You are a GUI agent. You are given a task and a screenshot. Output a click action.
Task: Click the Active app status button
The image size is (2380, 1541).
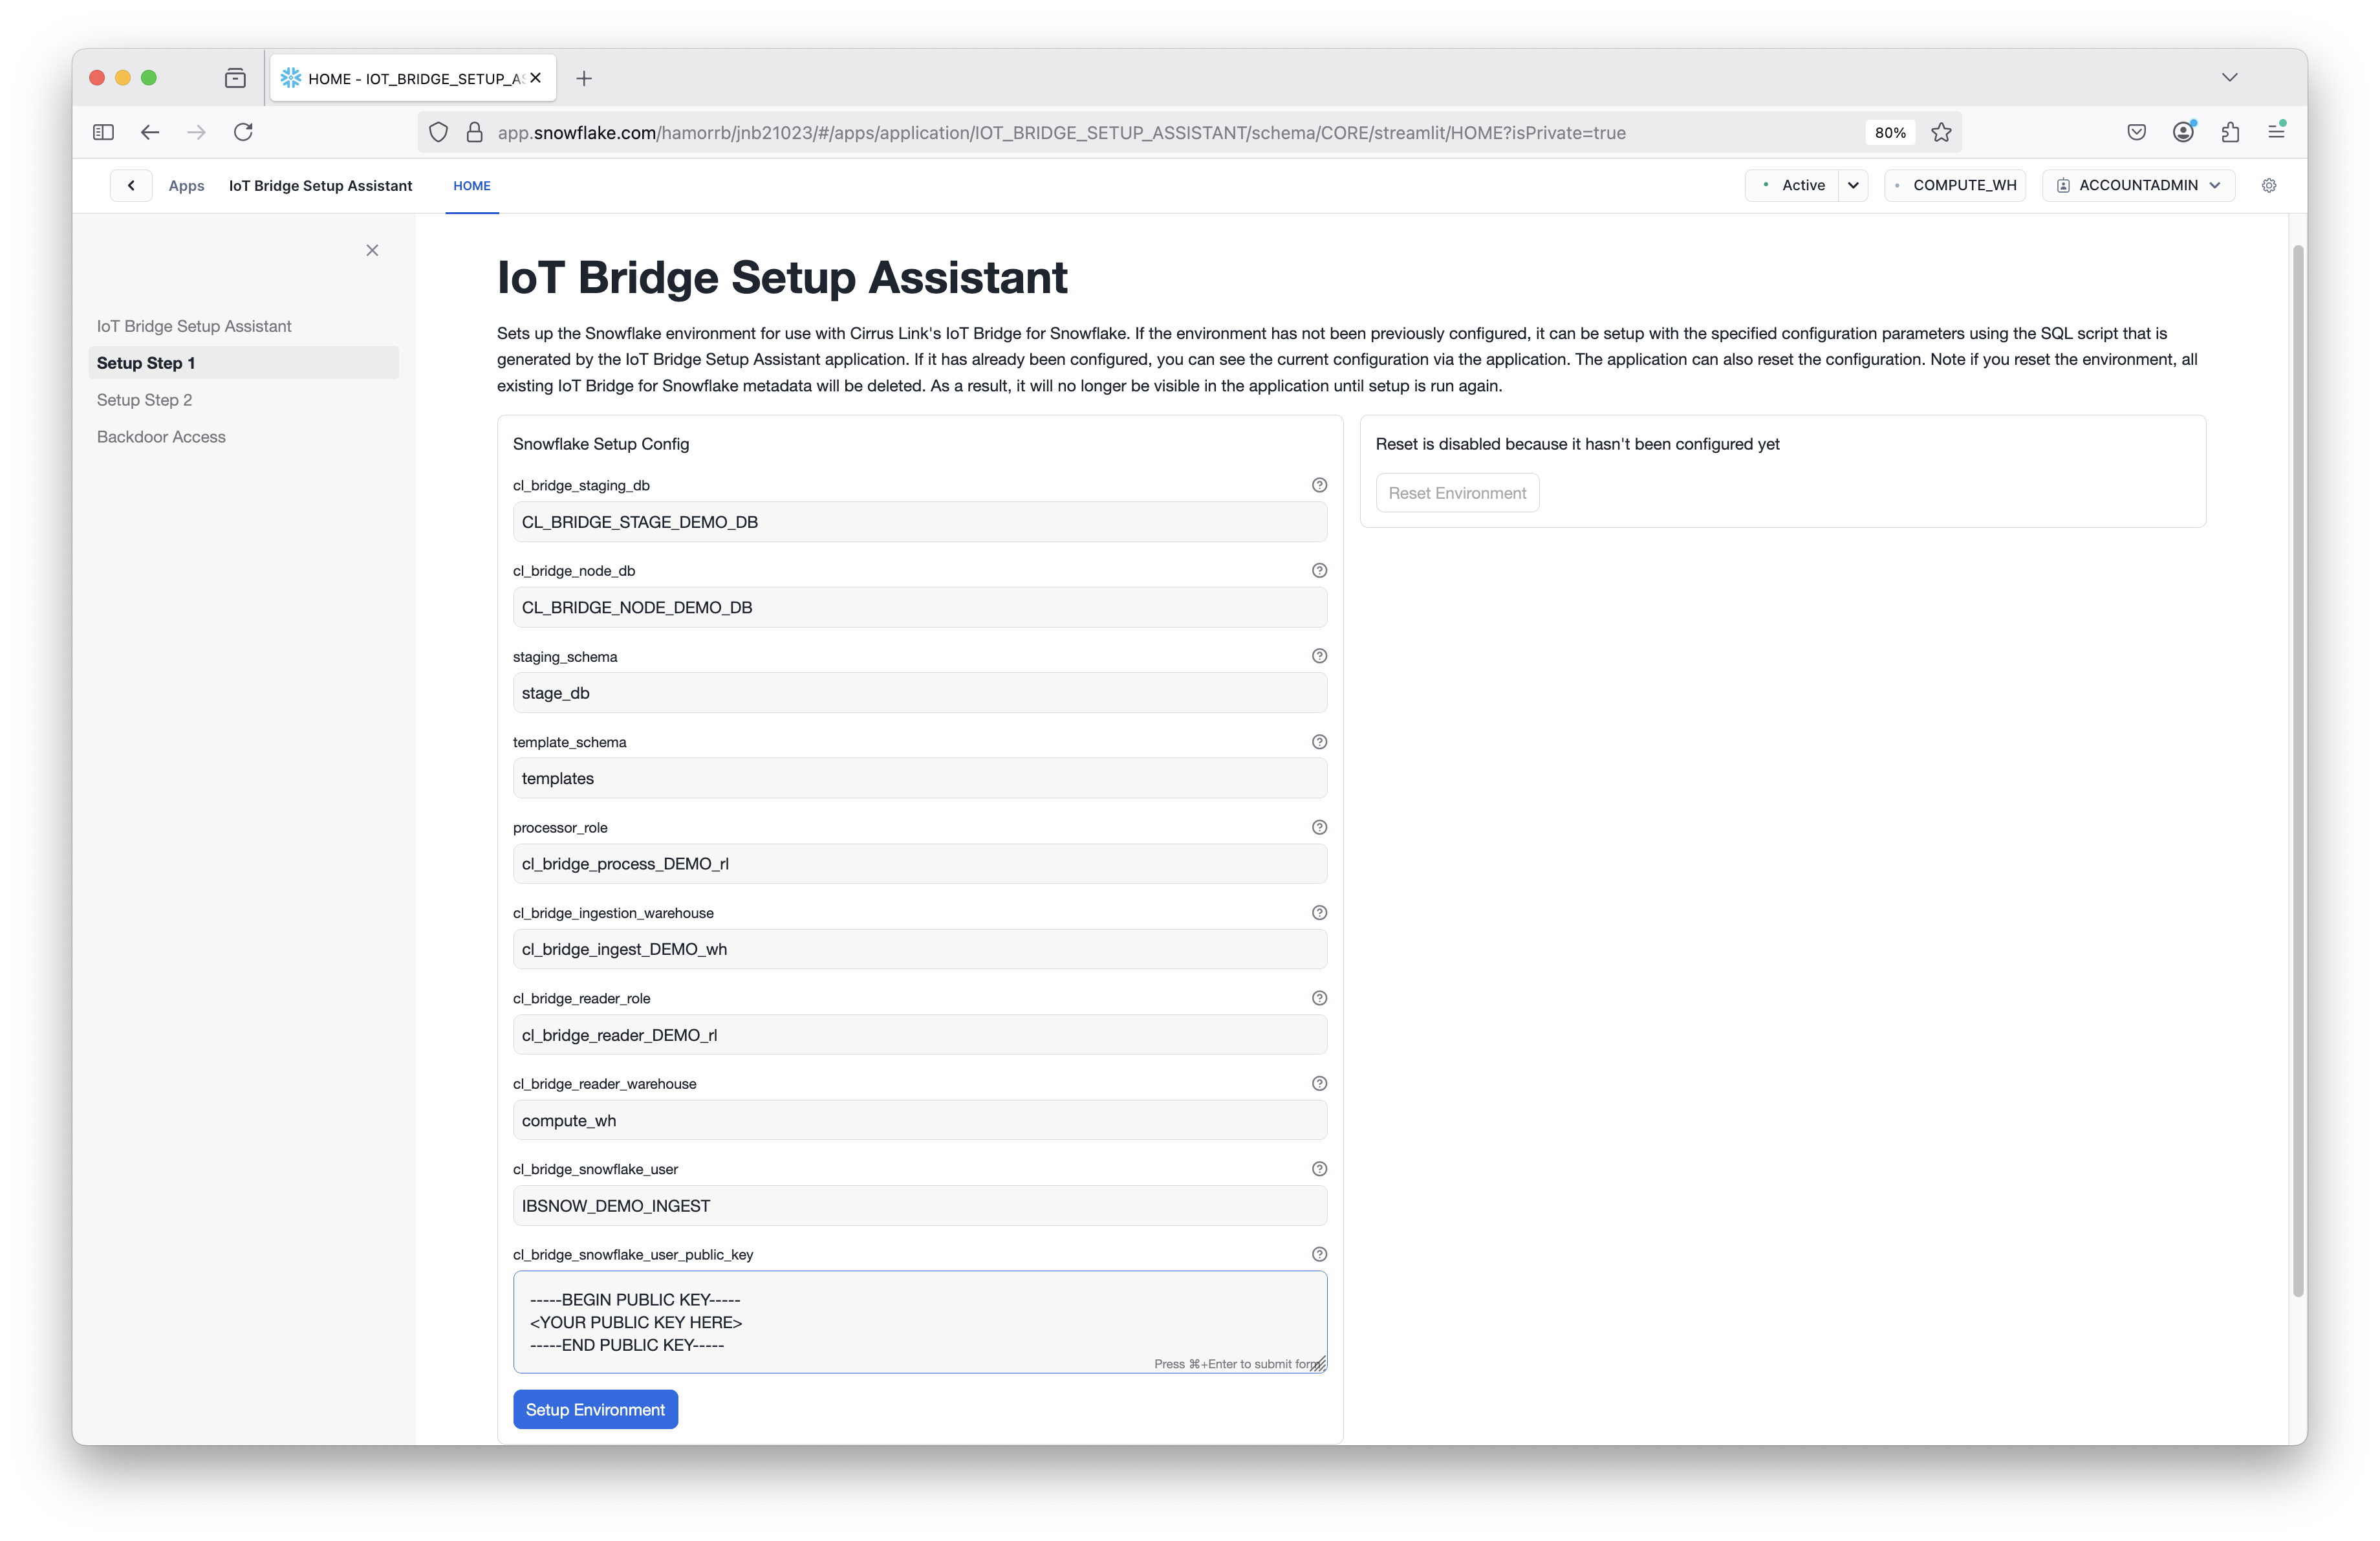point(1792,186)
